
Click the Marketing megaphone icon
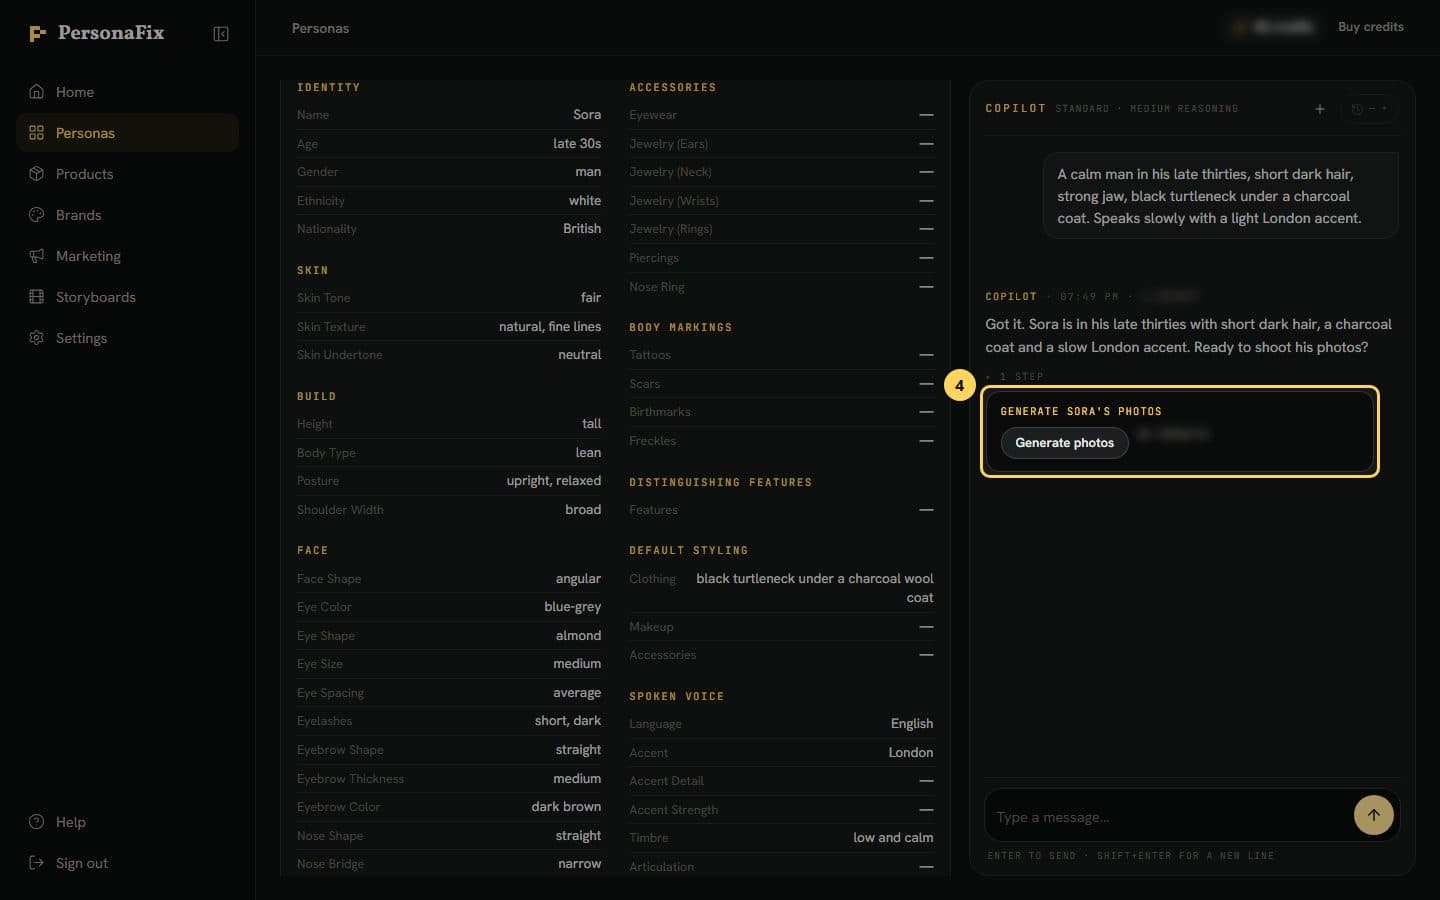coord(37,256)
